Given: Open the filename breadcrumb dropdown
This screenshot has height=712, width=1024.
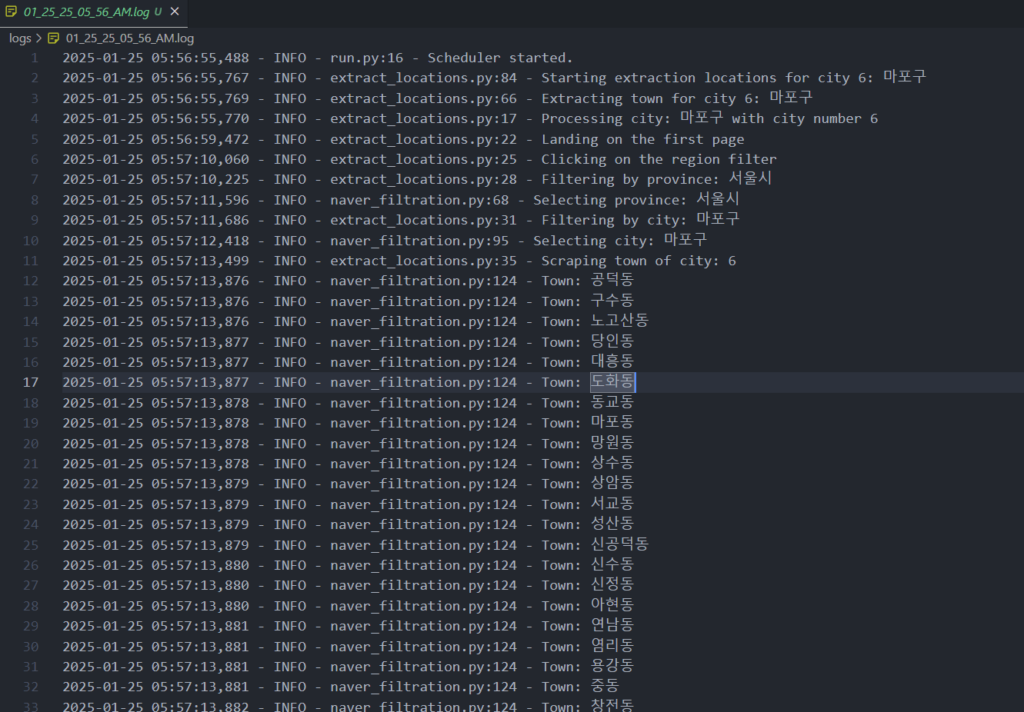Looking at the screenshot, I should [129, 38].
